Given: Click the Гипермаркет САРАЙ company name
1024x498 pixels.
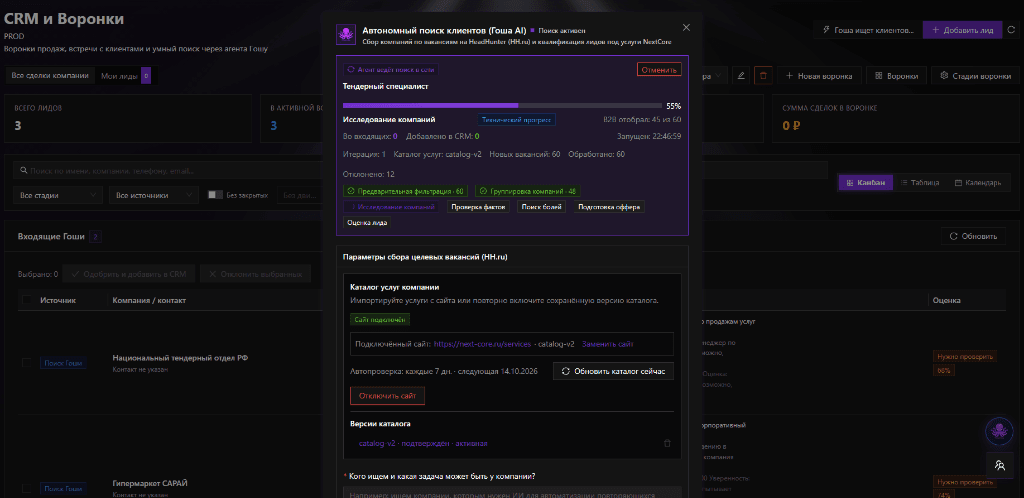Looking at the screenshot, I should click(x=151, y=483).
